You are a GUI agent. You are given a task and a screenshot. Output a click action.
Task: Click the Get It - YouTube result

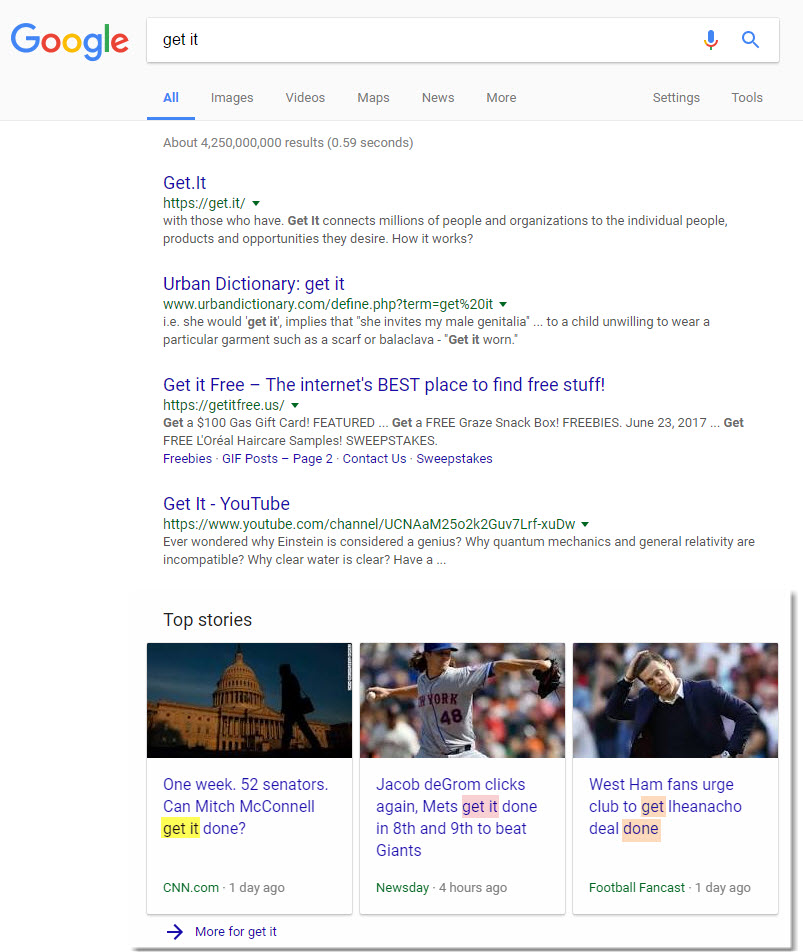click(226, 504)
